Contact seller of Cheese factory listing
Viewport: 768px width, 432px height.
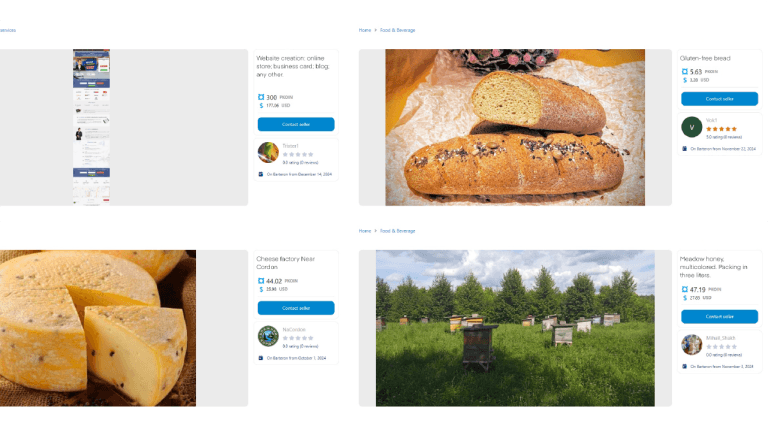pyautogui.click(x=296, y=308)
